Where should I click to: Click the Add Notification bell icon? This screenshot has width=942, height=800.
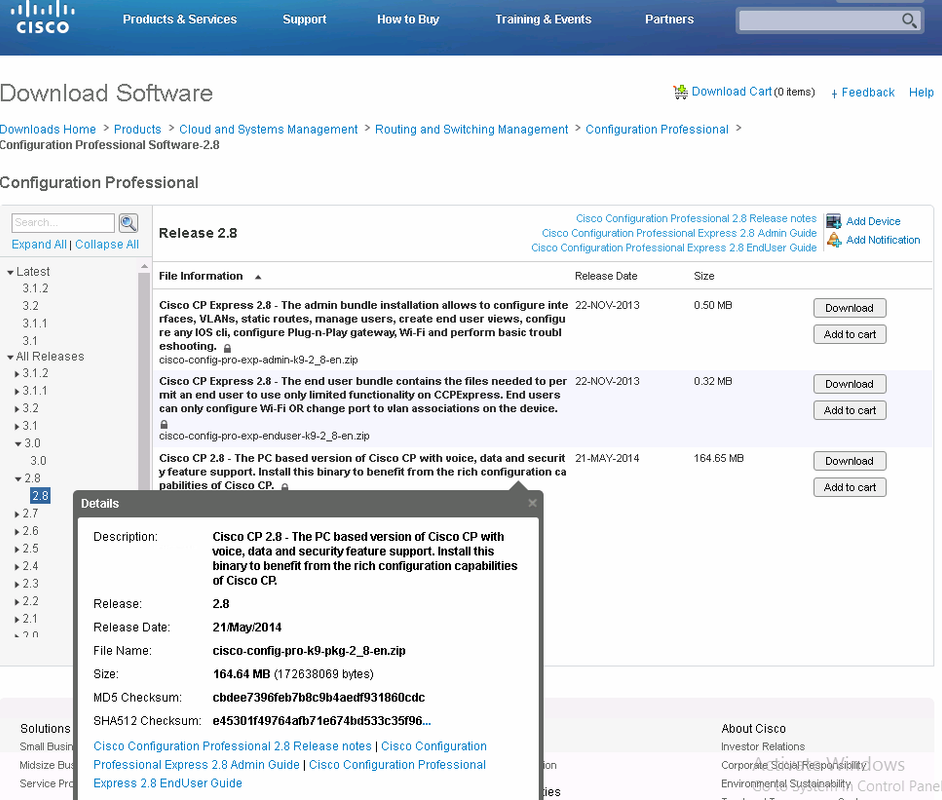834,240
